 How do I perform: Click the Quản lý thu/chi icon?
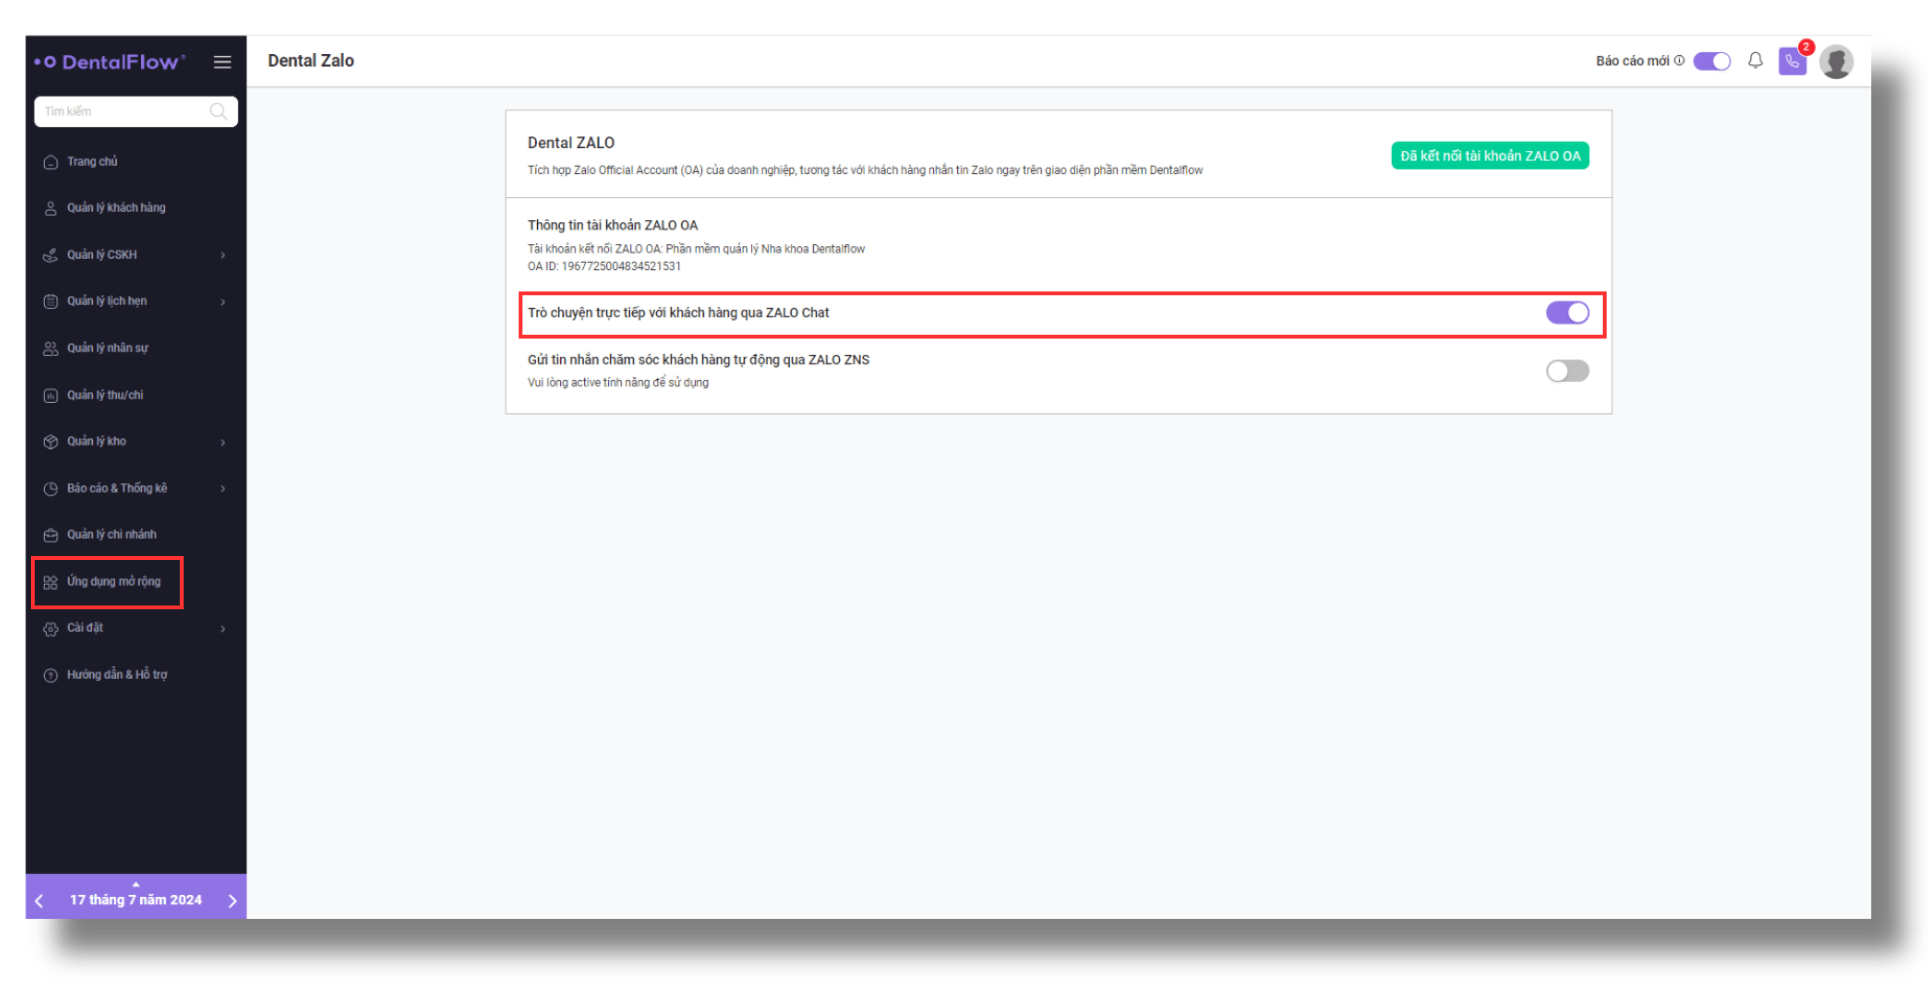tap(50, 395)
